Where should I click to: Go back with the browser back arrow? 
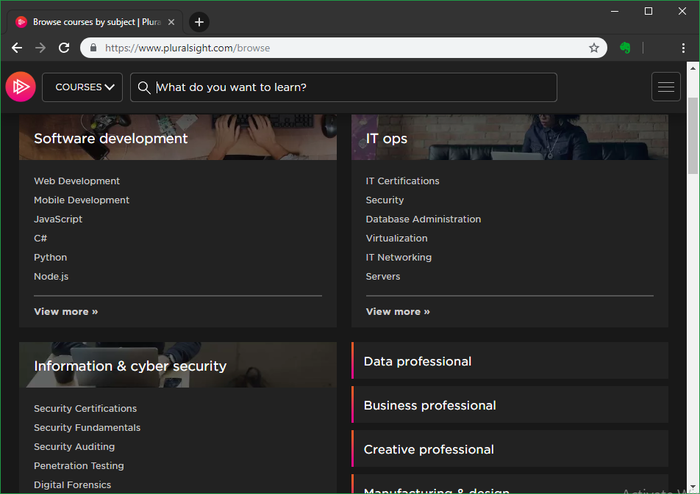pos(17,48)
